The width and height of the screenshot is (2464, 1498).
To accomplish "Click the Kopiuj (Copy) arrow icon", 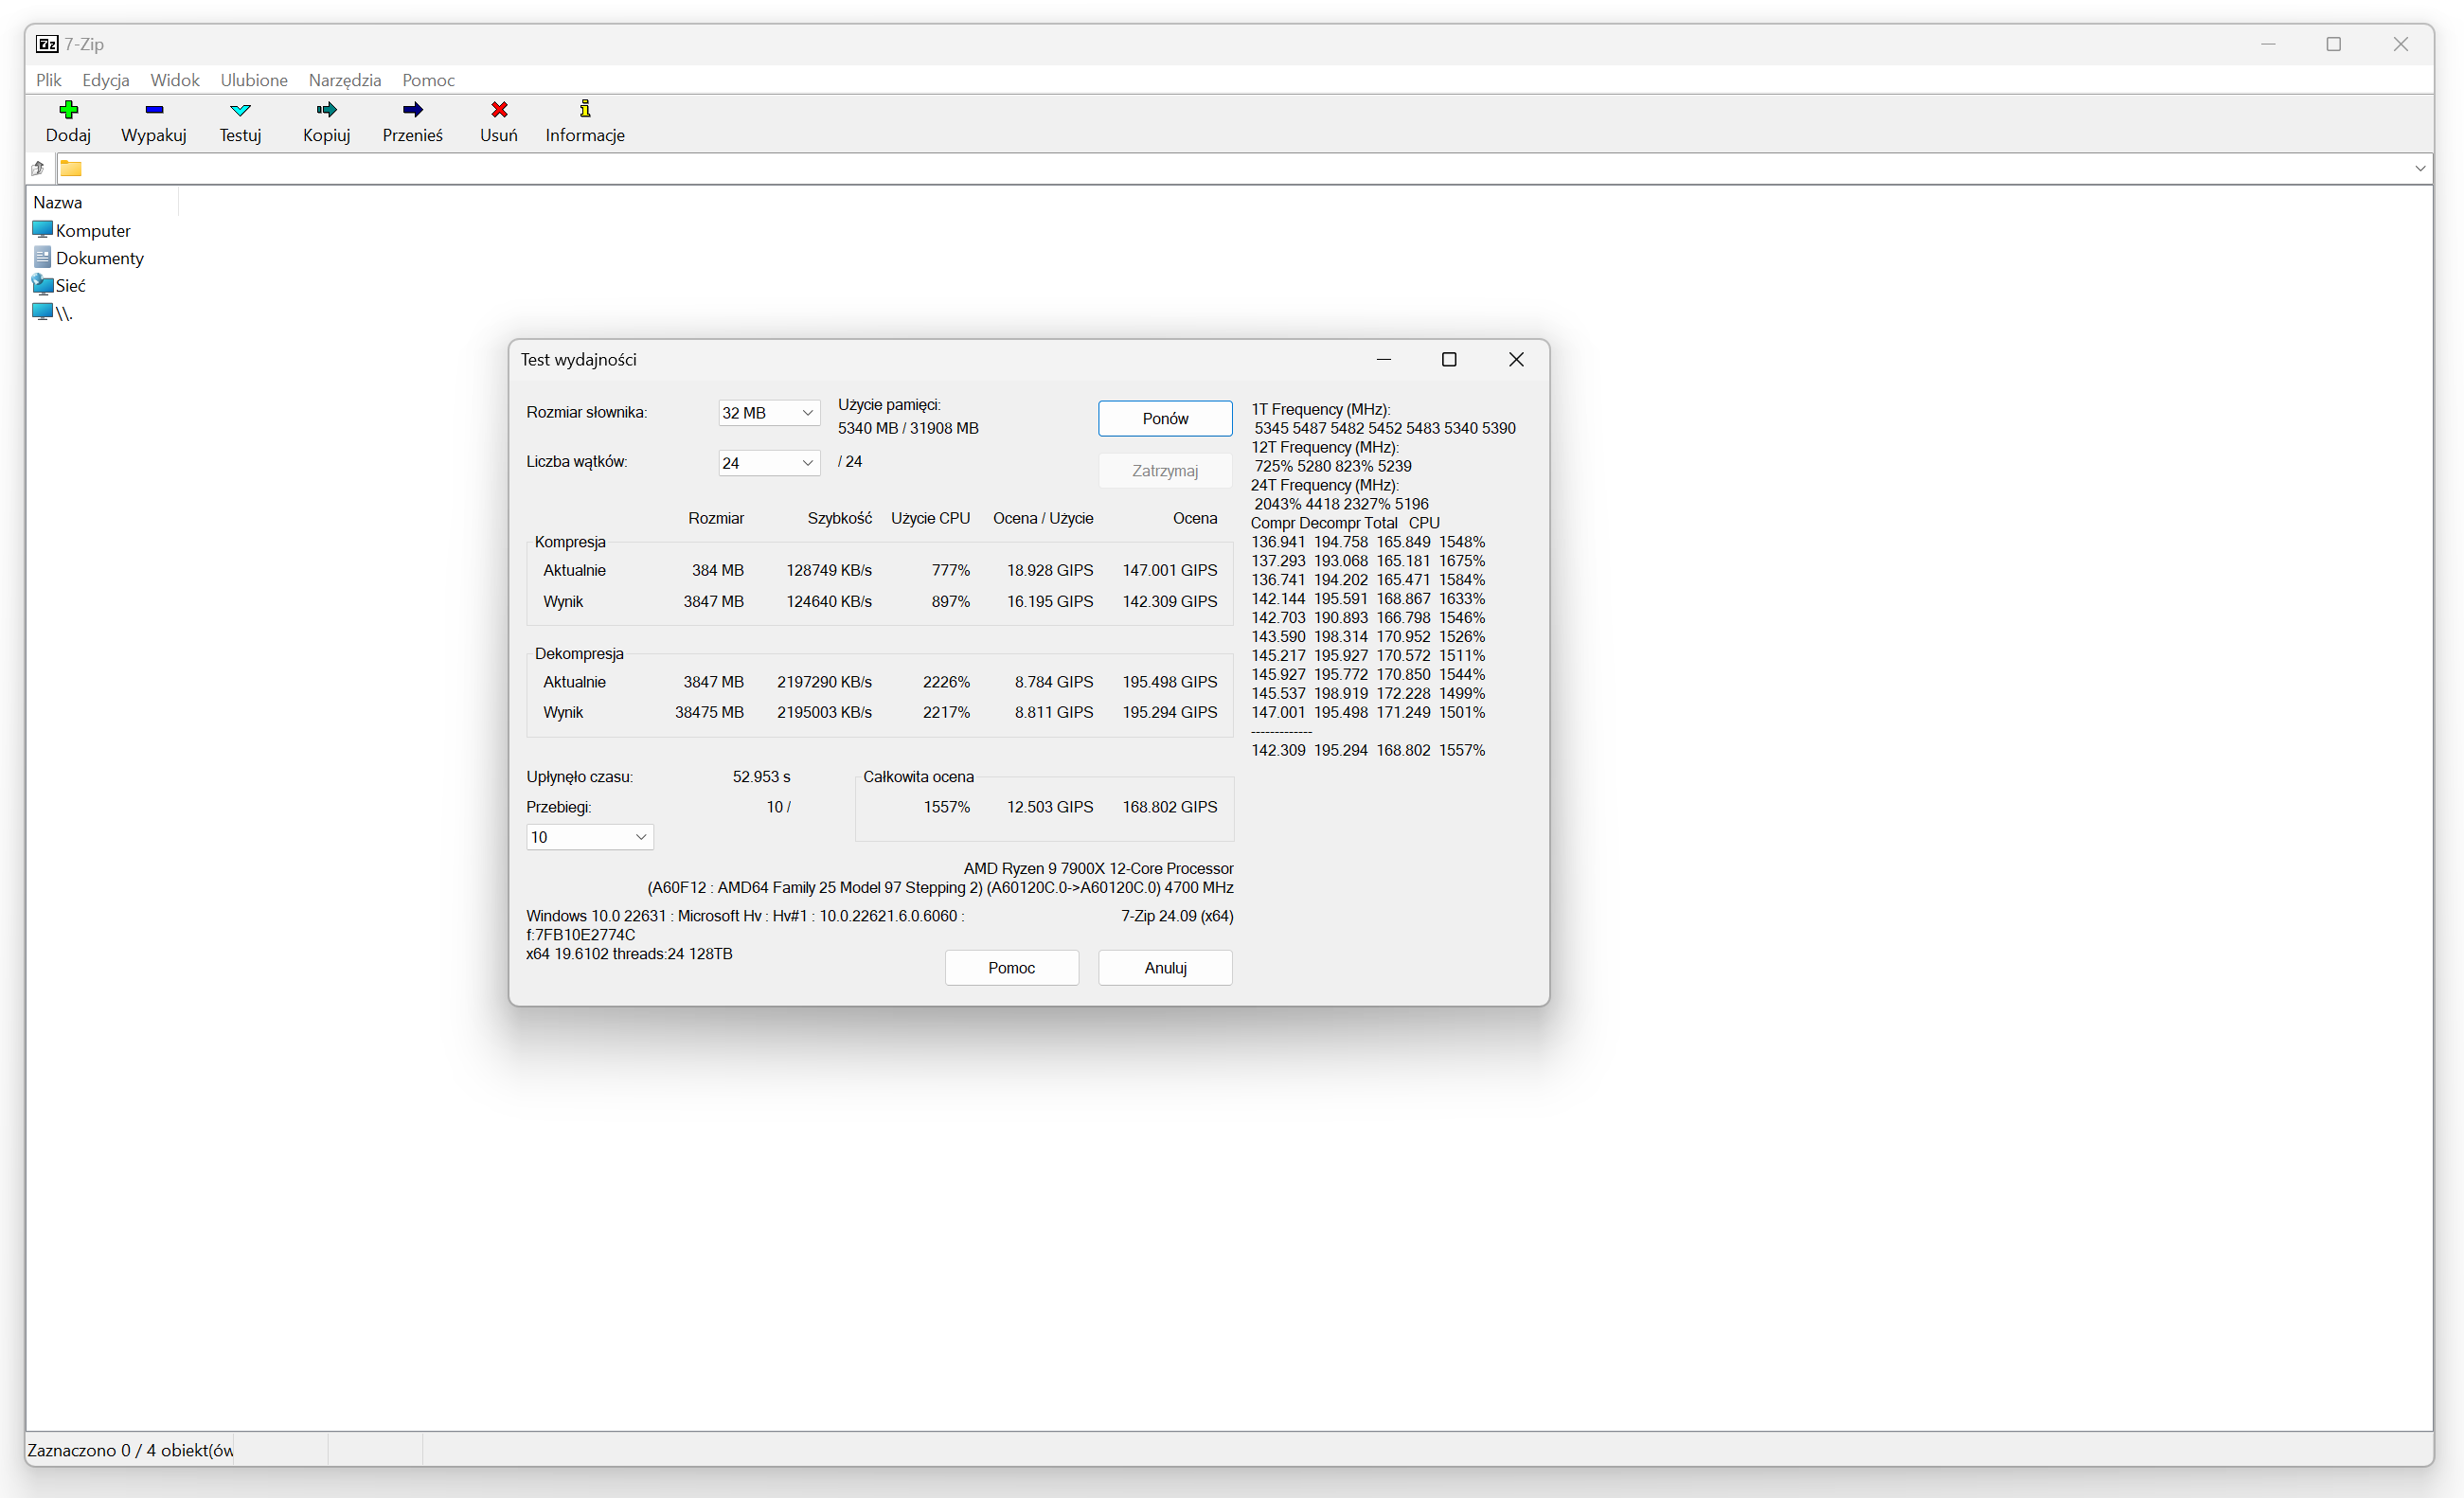I will [x=326, y=110].
